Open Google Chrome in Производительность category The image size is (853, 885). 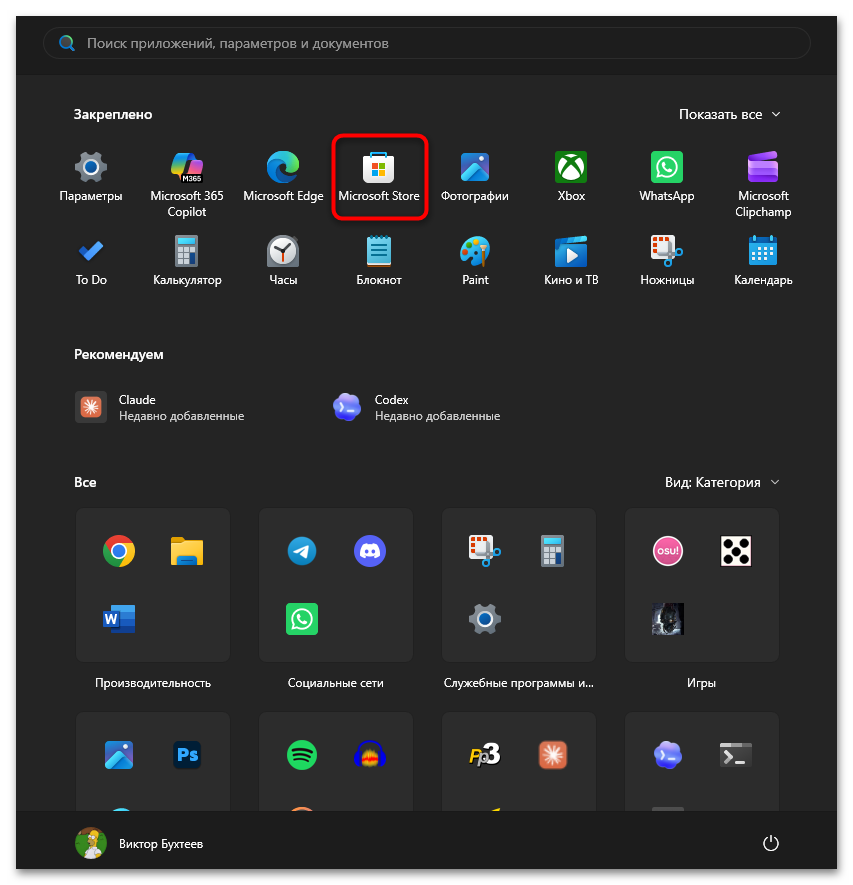119,551
